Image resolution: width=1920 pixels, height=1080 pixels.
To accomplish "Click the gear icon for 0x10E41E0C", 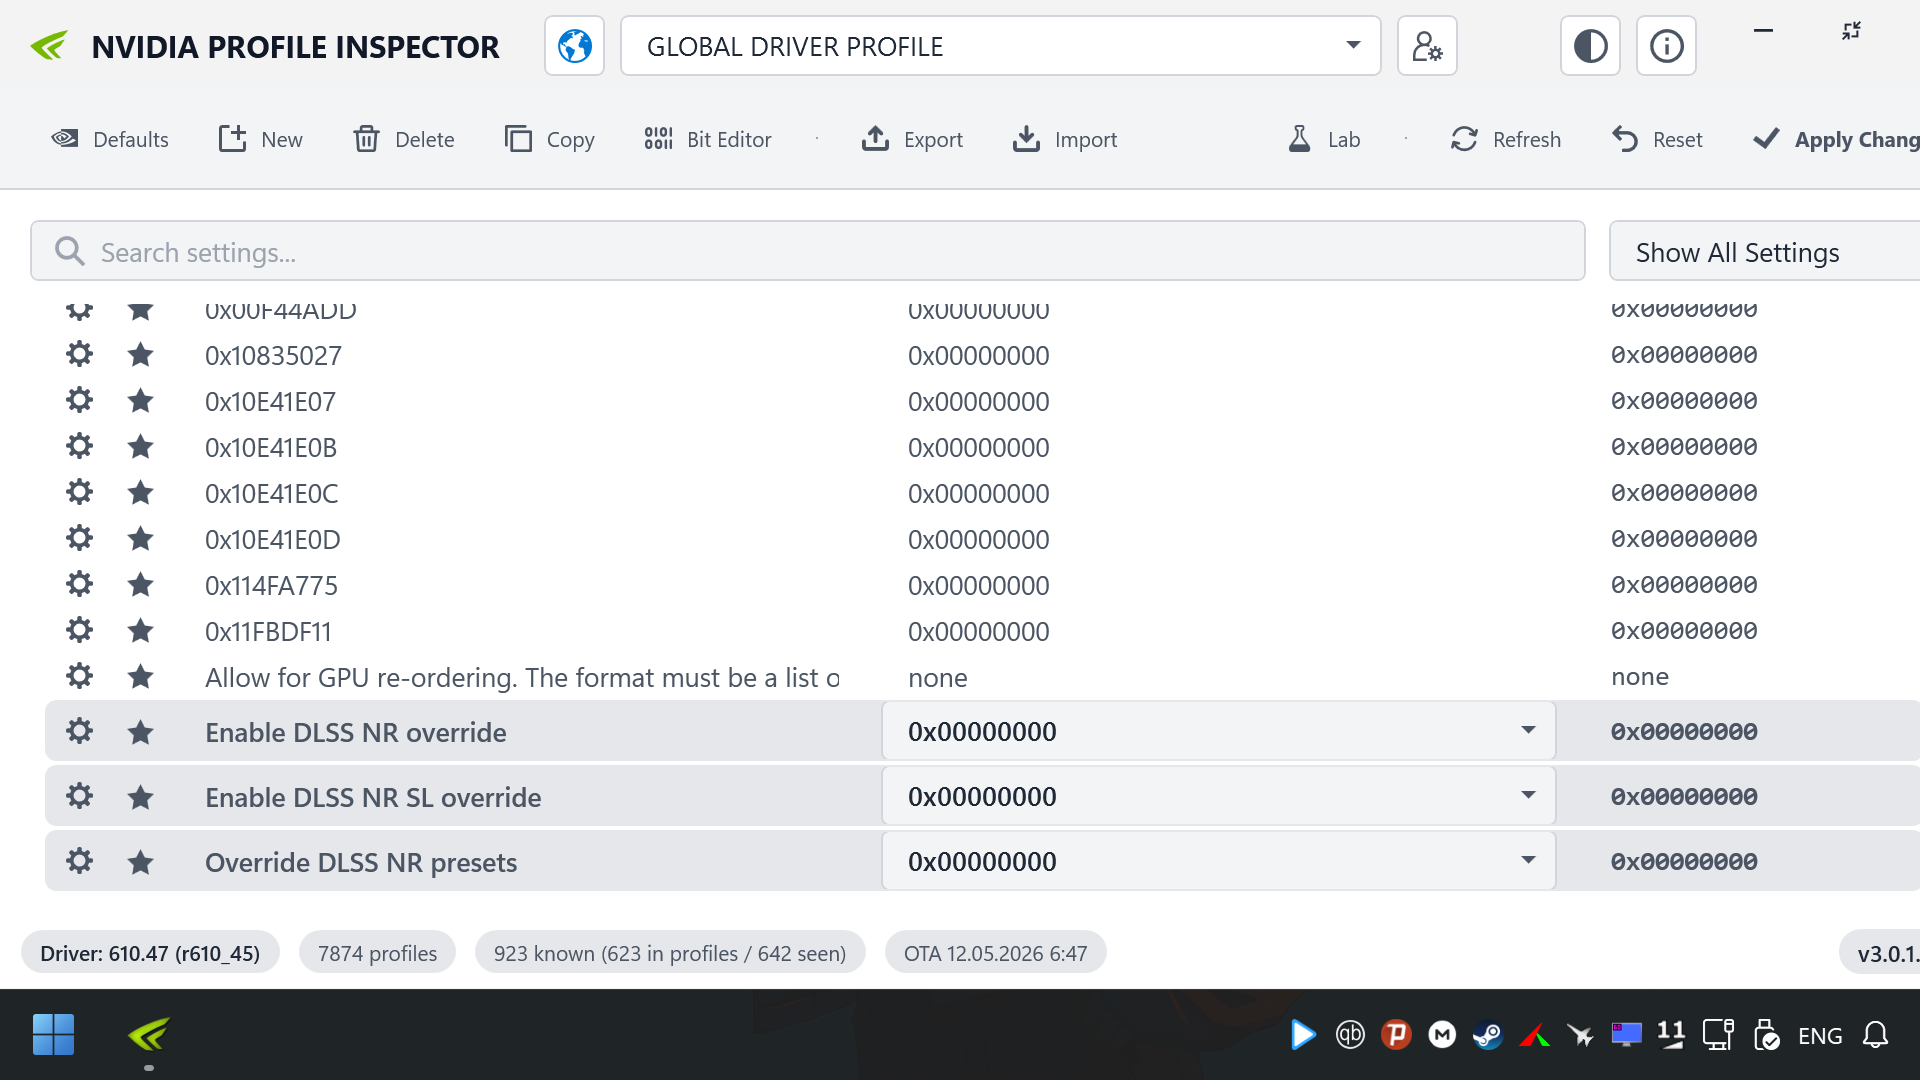I will pos(79,492).
